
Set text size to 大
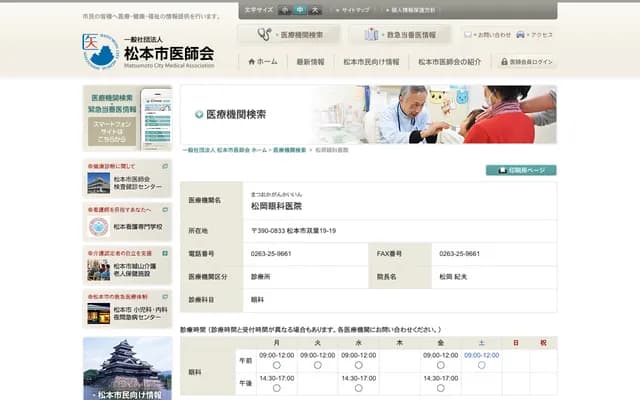tap(315, 9)
